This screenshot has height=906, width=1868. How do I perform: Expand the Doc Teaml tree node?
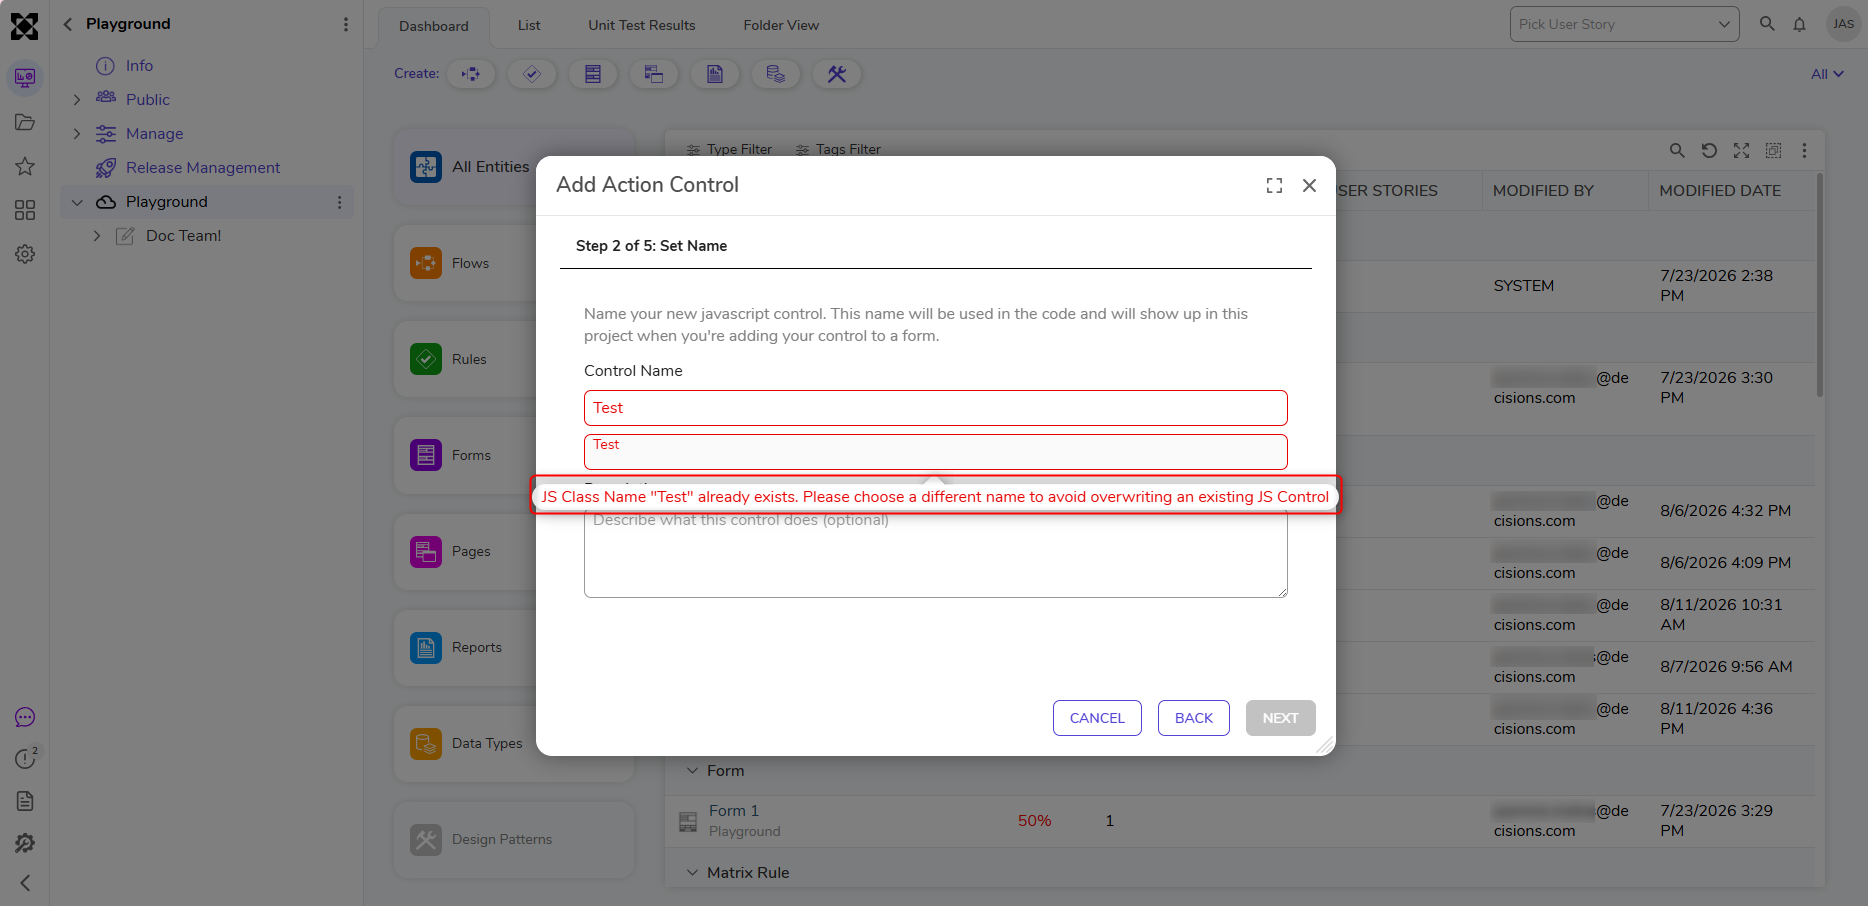click(97, 236)
